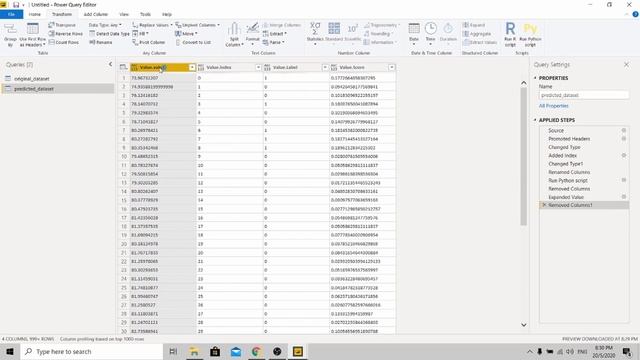This screenshot has width=640, height=360.
Task: Open the Split Column dropdown
Action: click(x=234, y=35)
